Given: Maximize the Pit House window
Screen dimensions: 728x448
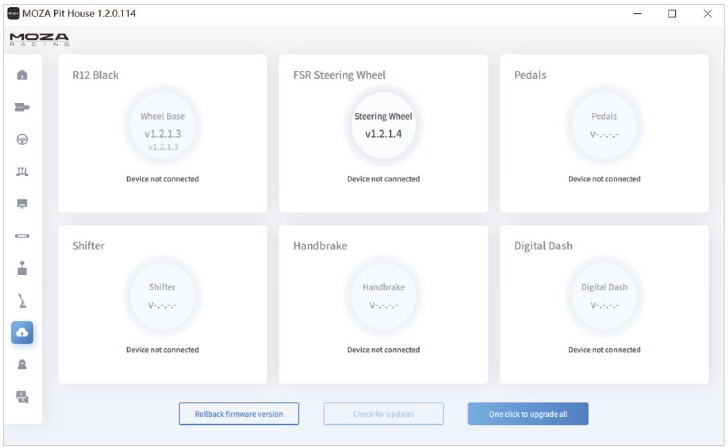Looking at the screenshot, I should (x=672, y=13).
